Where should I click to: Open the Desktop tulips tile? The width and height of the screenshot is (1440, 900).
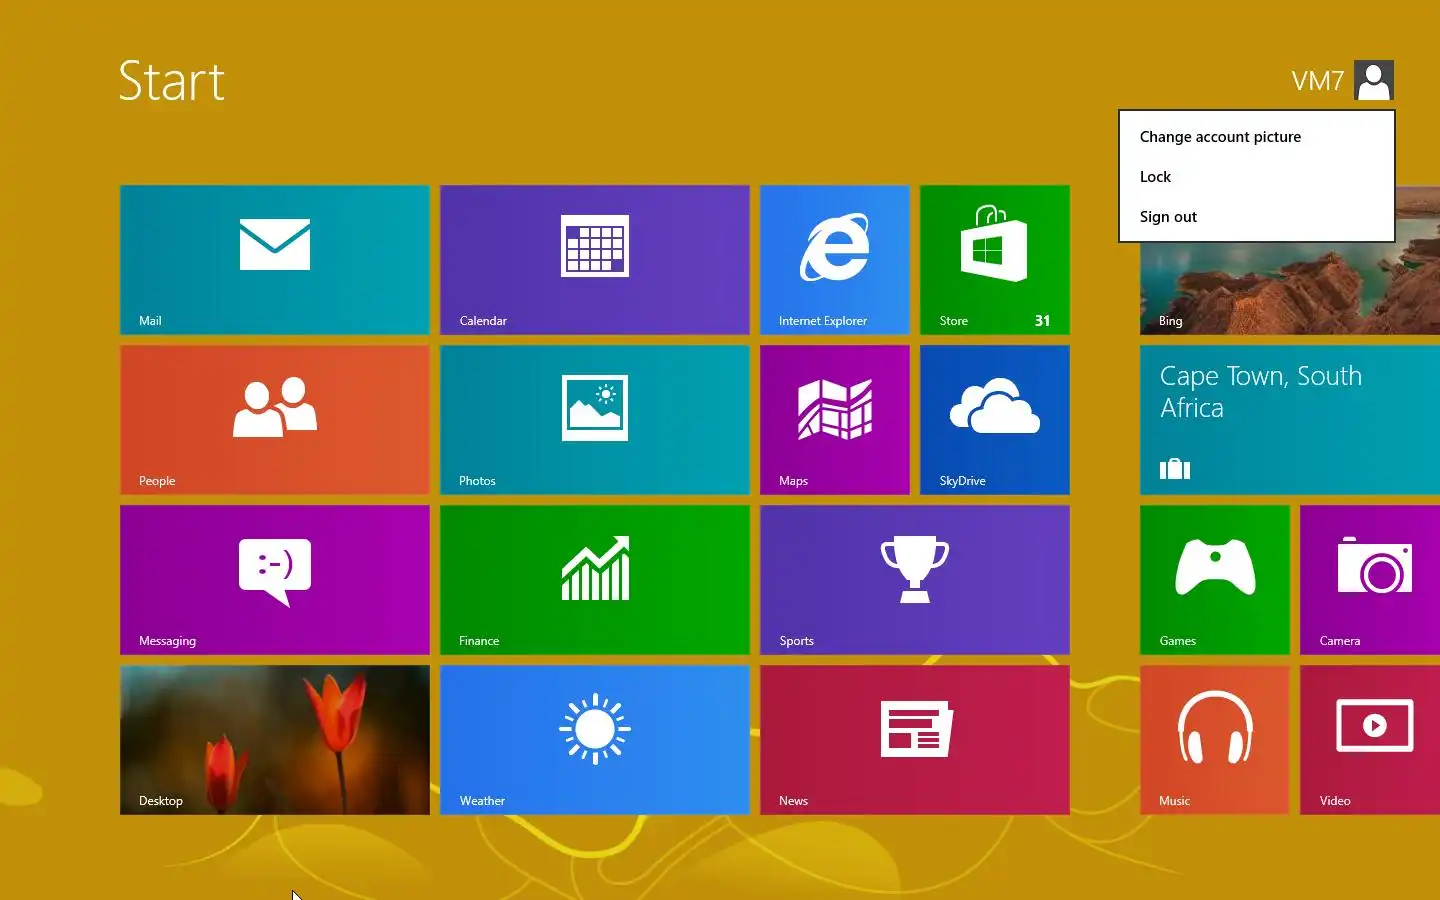[x=275, y=740]
